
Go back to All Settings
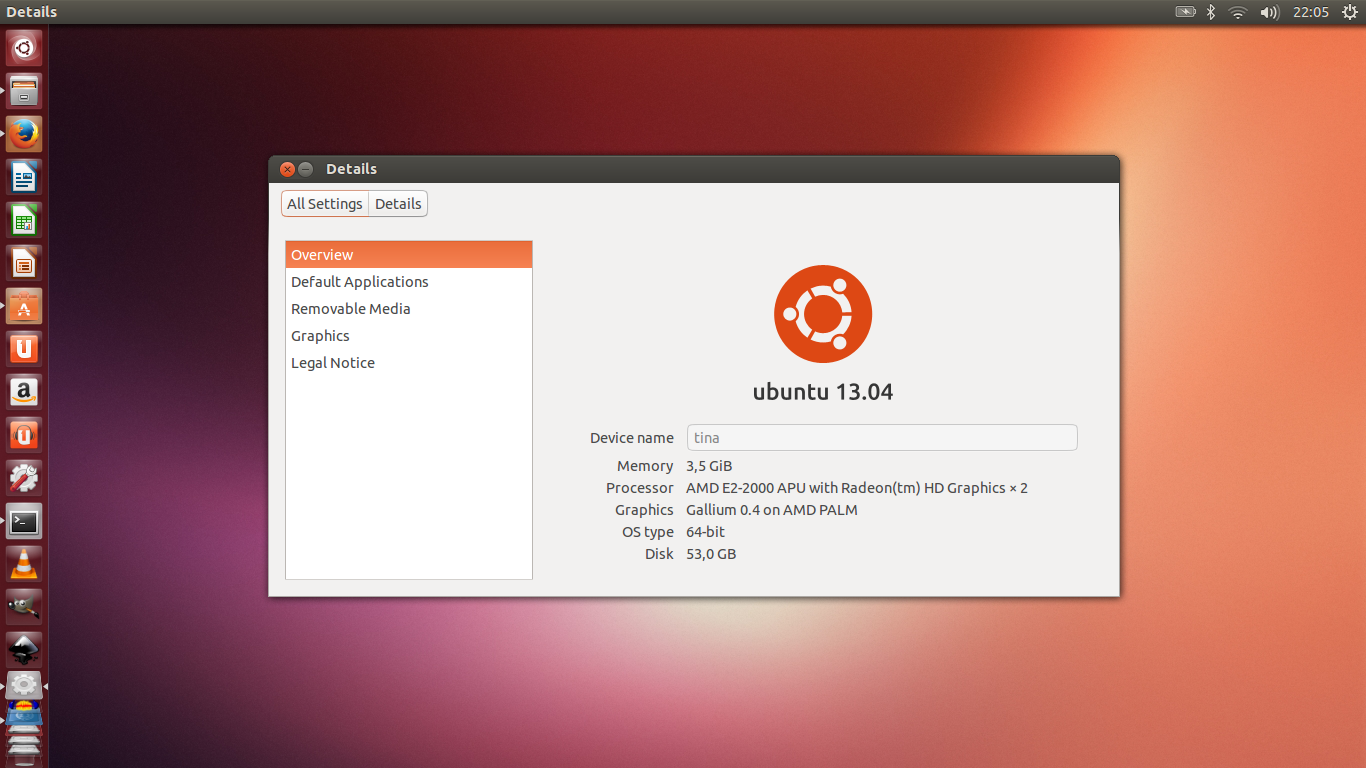(x=325, y=204)
